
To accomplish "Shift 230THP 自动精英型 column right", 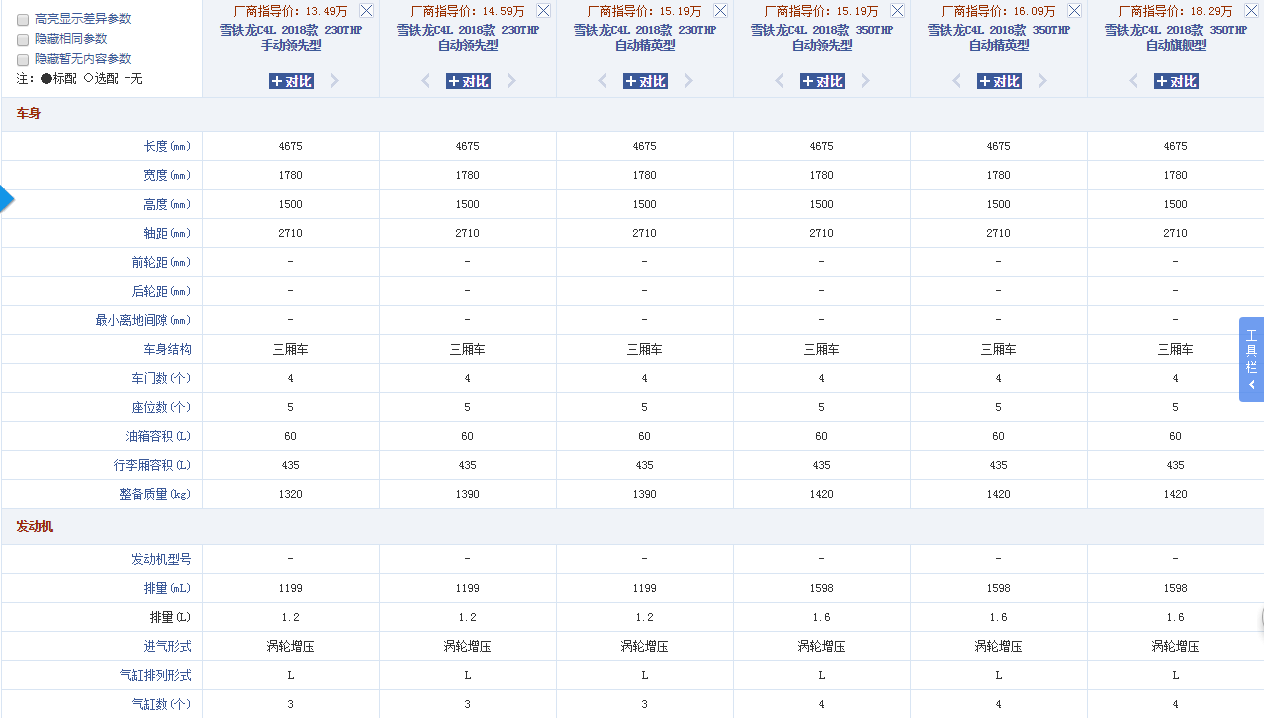I will (688, 81).
